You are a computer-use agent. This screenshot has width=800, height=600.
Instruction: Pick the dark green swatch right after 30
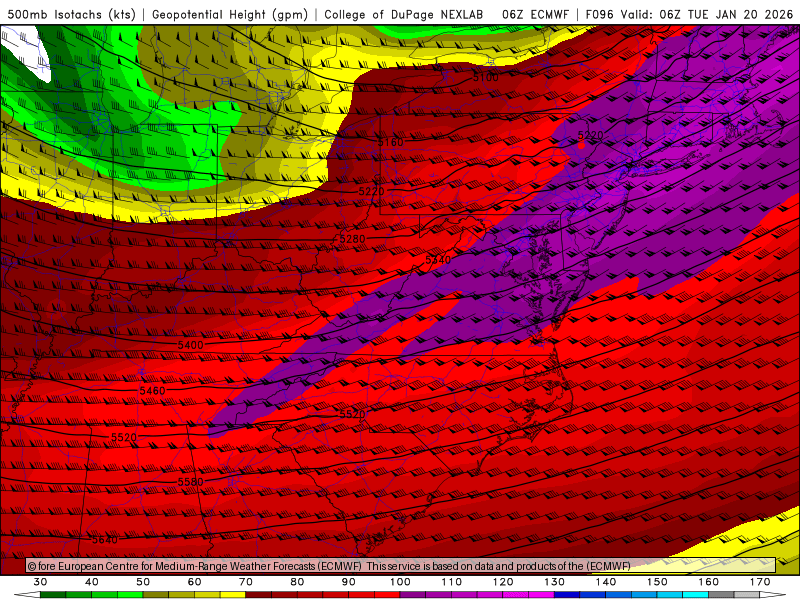[x=53, y=595]
